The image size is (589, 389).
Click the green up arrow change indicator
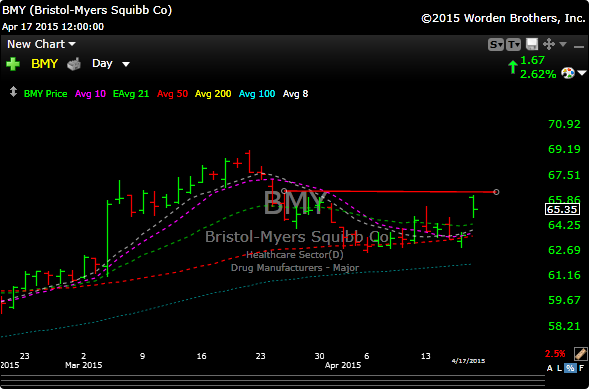[x=512, y=68]
